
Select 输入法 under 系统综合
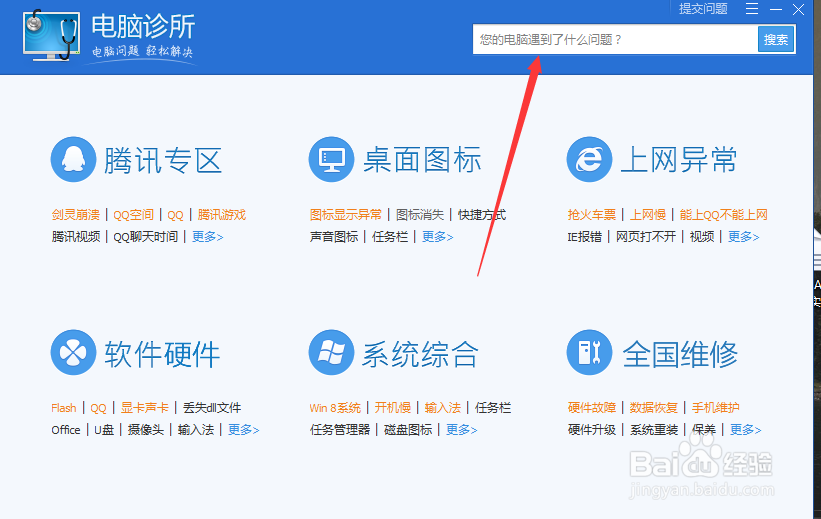pyautogui.click(x=443, y=408)
